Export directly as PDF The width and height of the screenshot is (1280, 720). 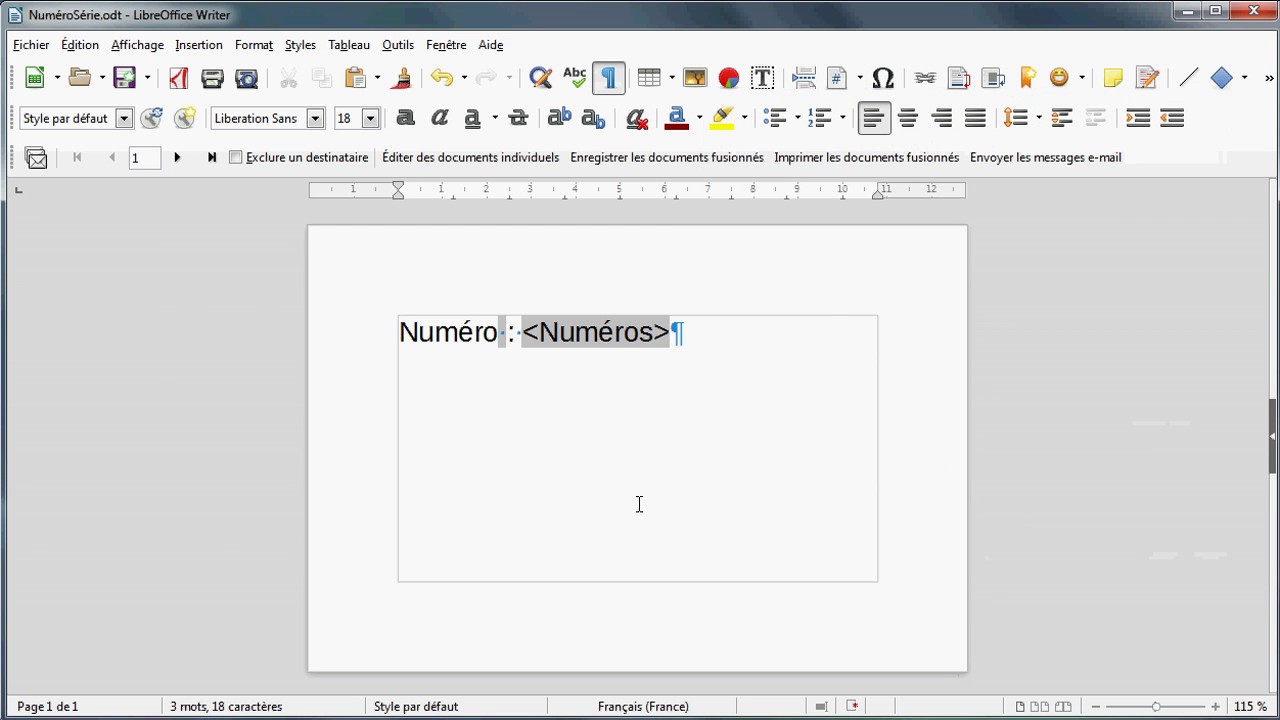pyautogui.click(x=178, y=78)
